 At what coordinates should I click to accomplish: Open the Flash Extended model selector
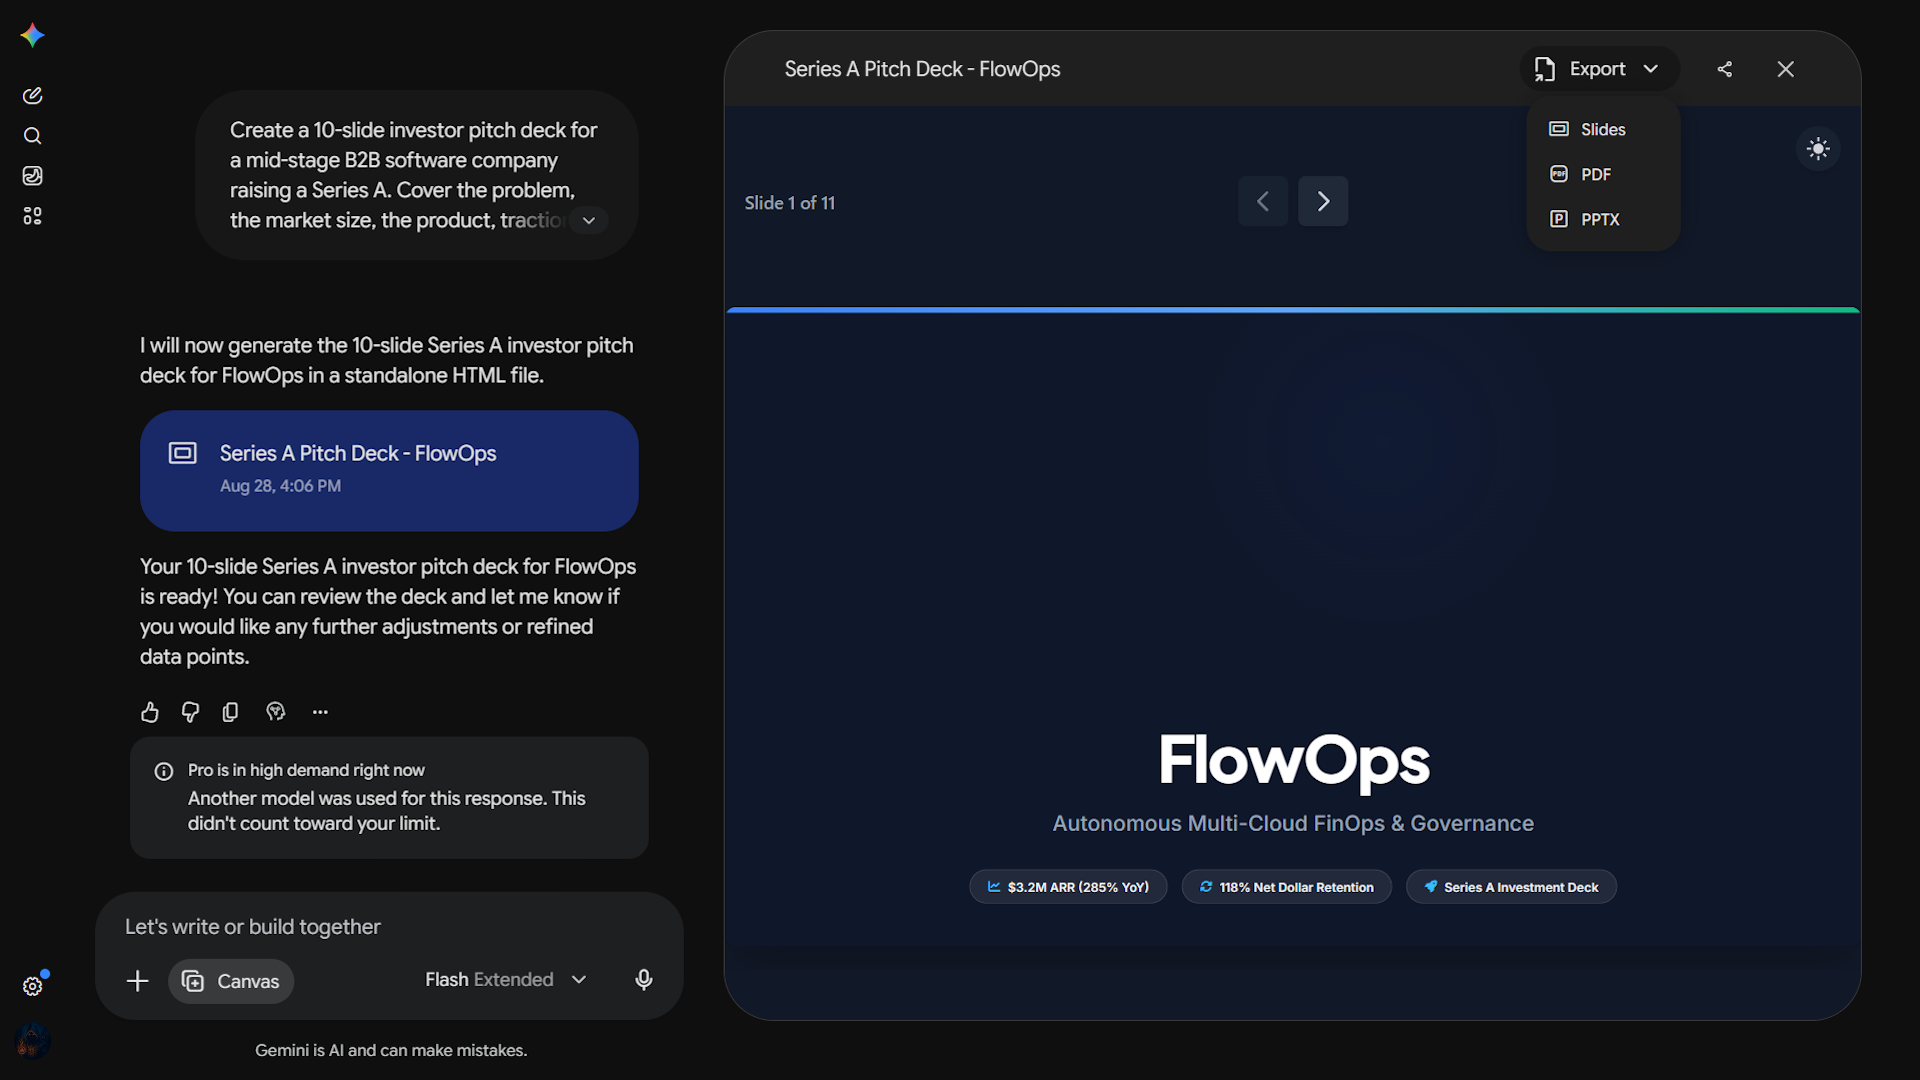tap(506, 980)
